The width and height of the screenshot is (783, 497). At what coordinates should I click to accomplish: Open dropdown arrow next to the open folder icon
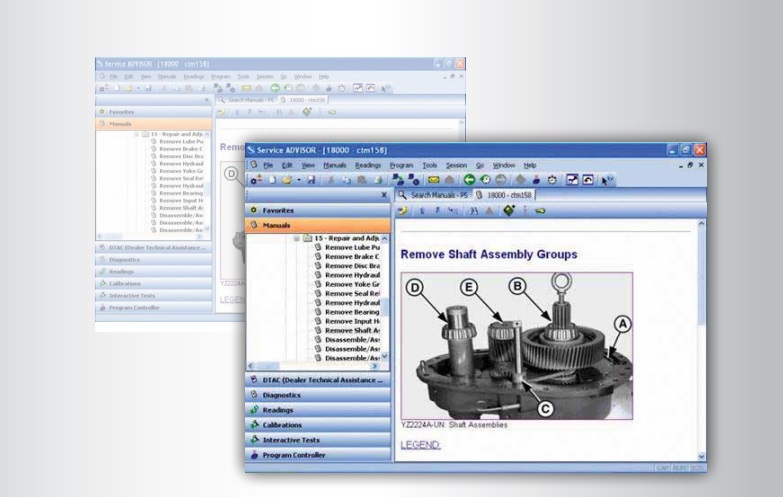coord(299,180)
